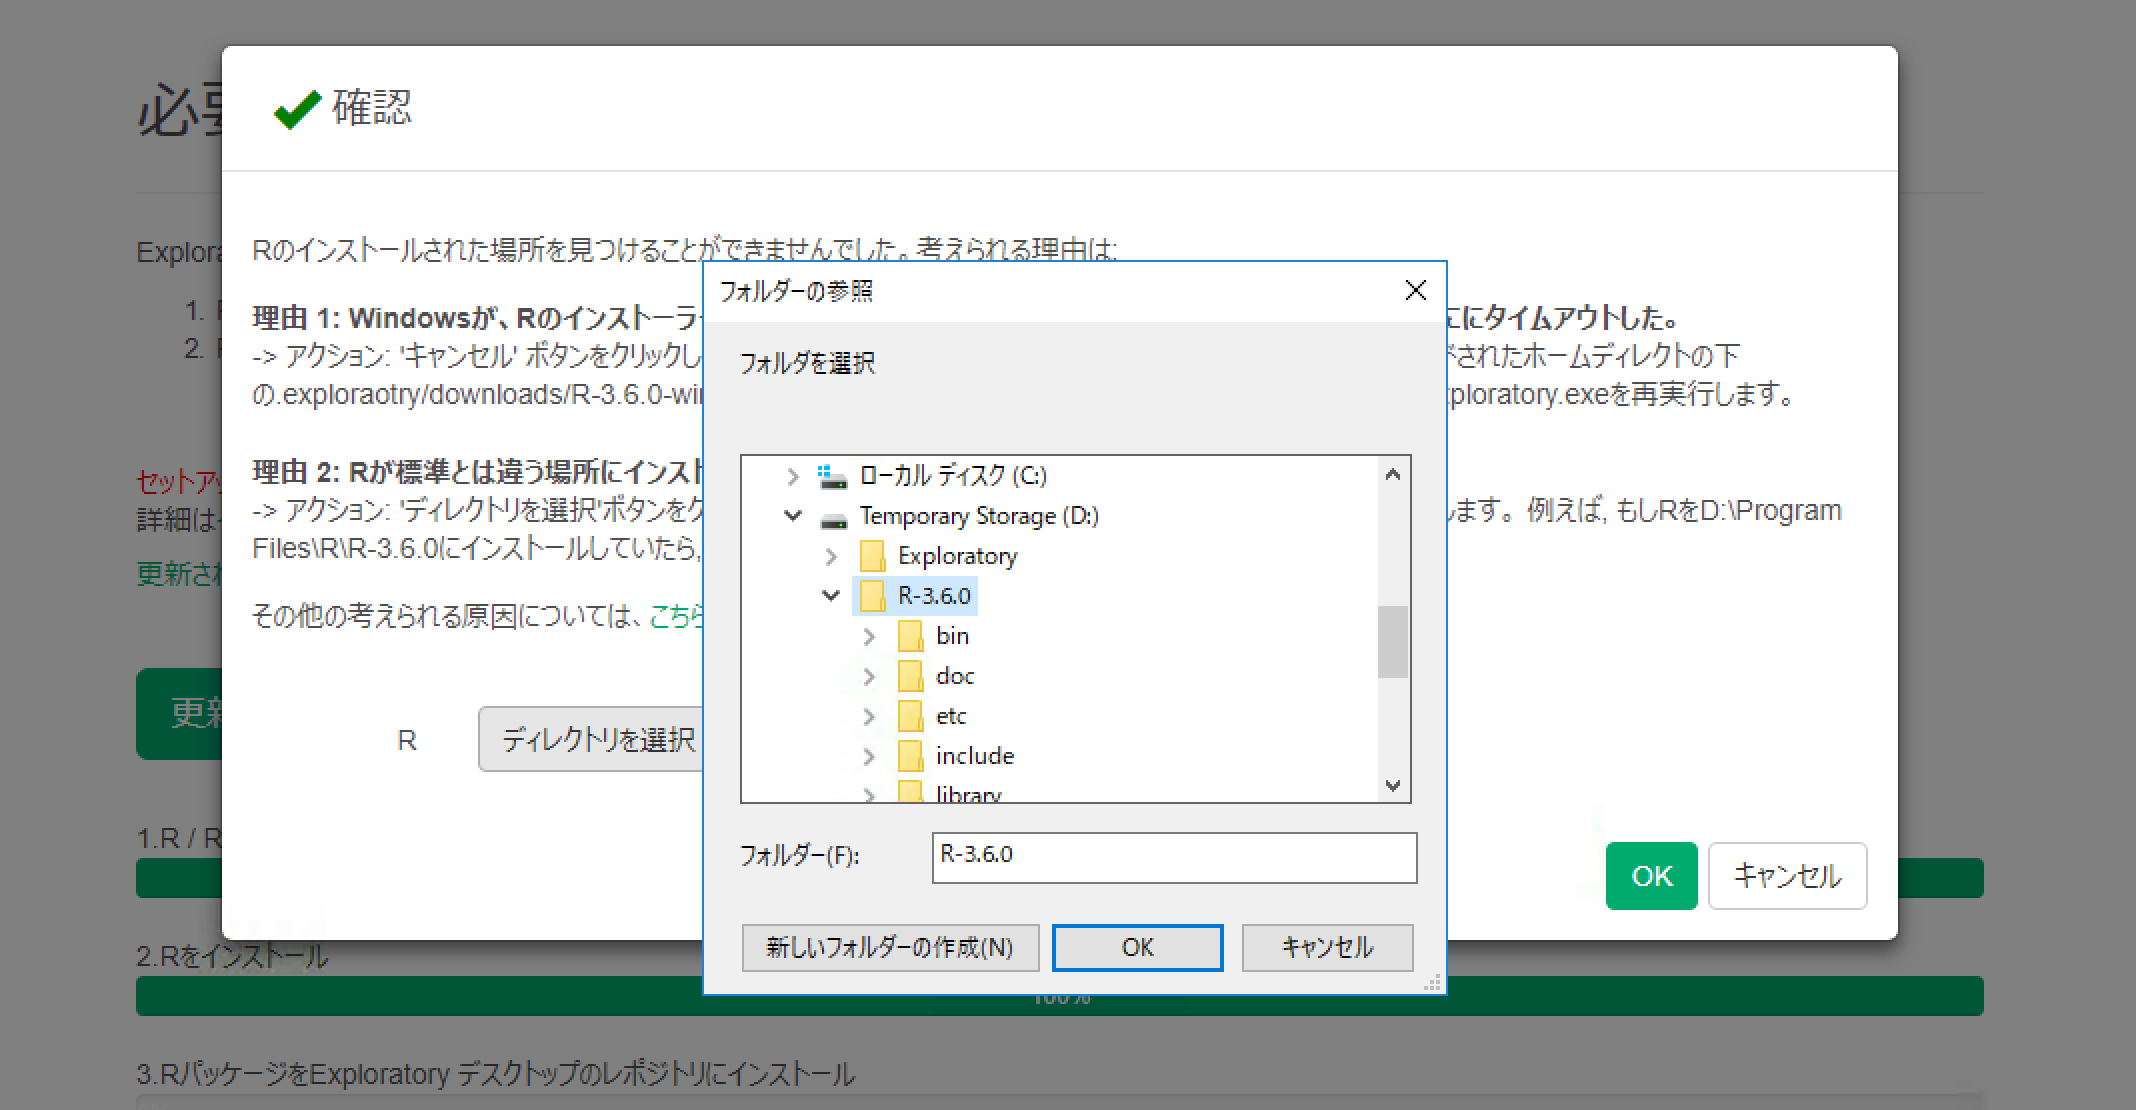2136x1110 pixels.
Task: Select the ローカル ディスク (C:) label
Action: [953, 476]
